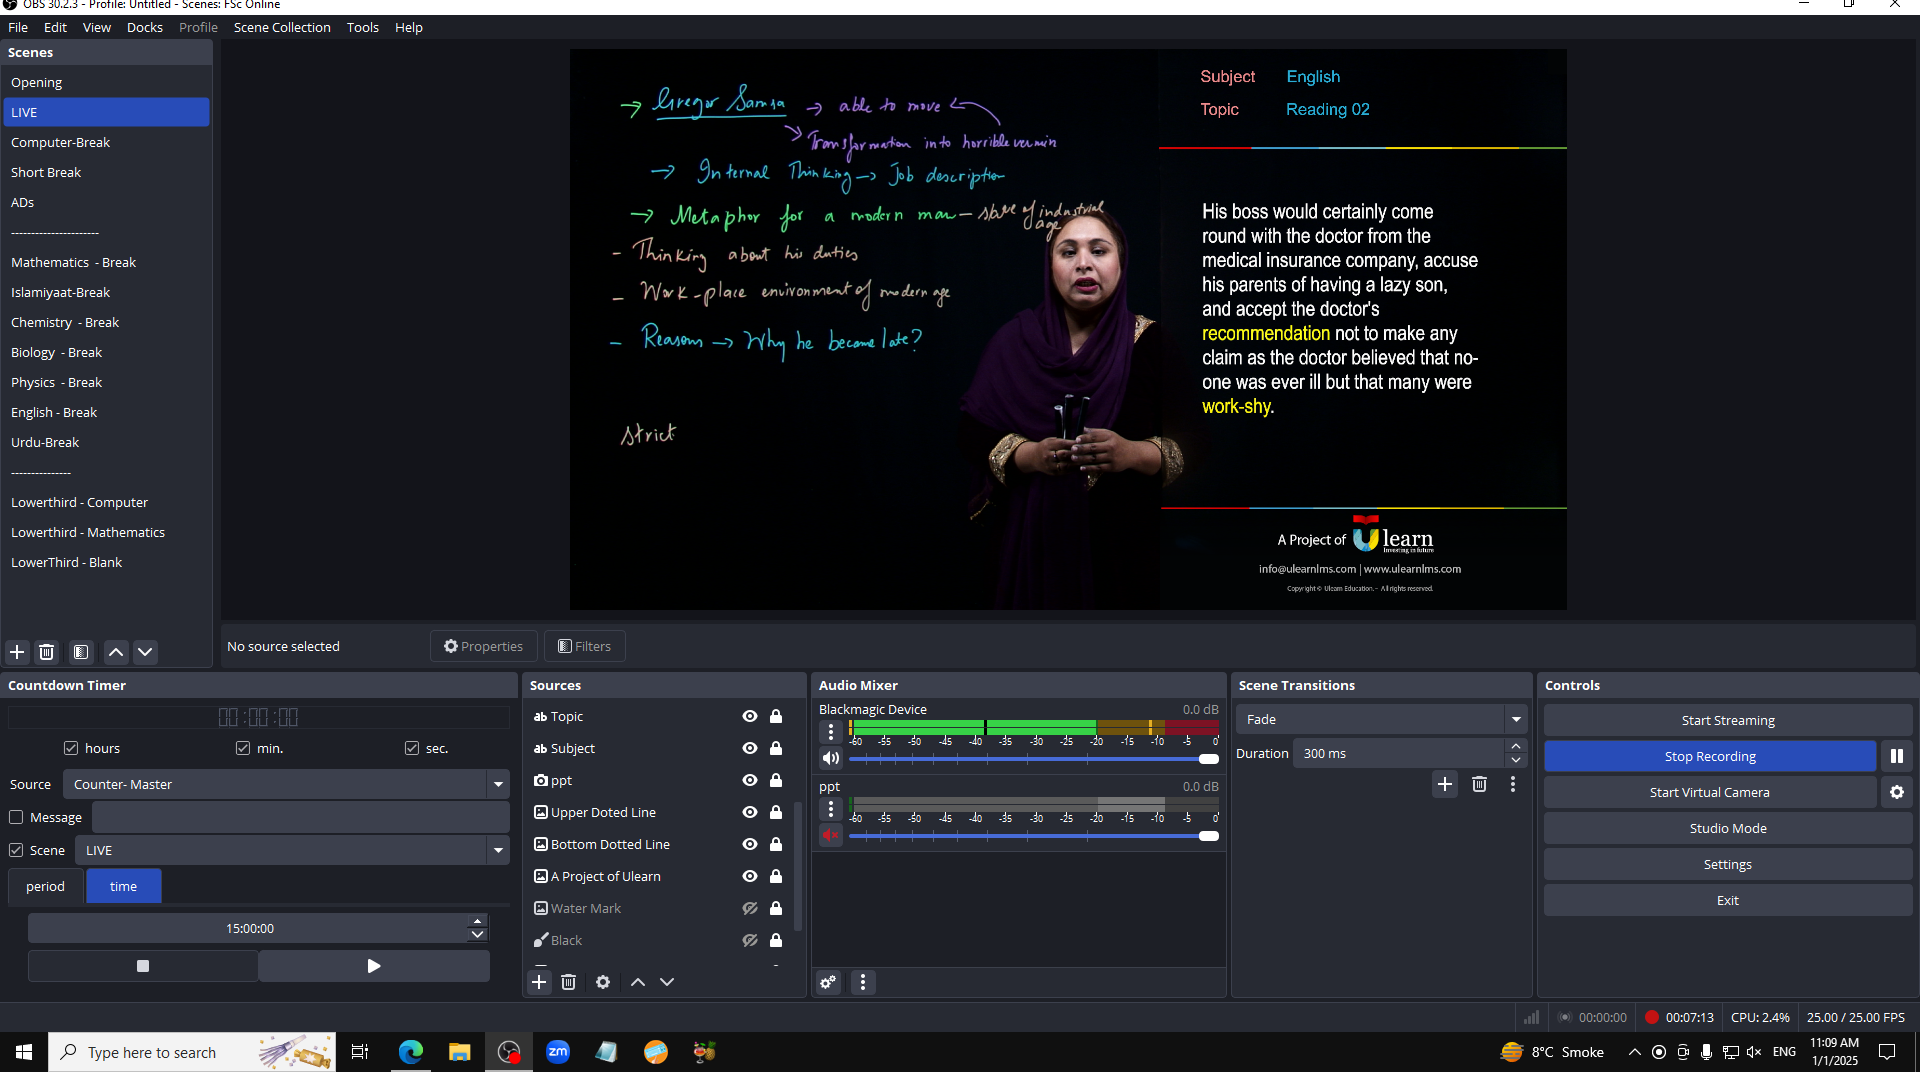Move source down in Sources toolbar
Viewport: 1920px width, 1072px height.
coord(667,982)
